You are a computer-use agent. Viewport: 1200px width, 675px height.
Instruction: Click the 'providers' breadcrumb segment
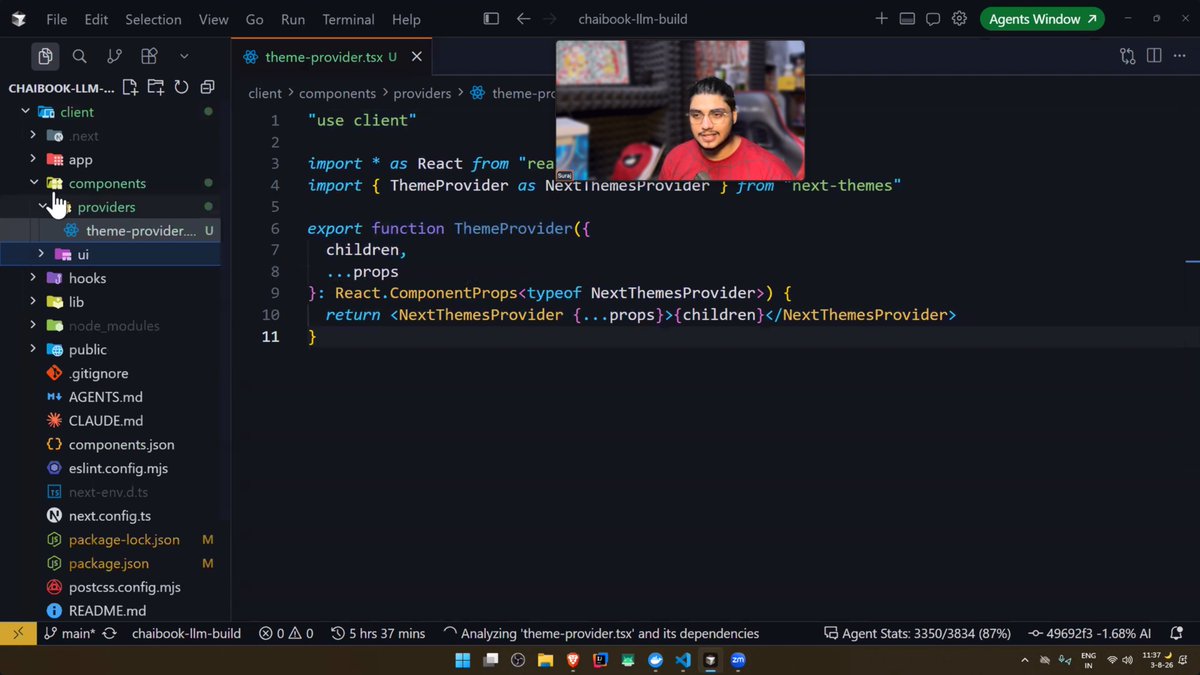pos(422,93)
